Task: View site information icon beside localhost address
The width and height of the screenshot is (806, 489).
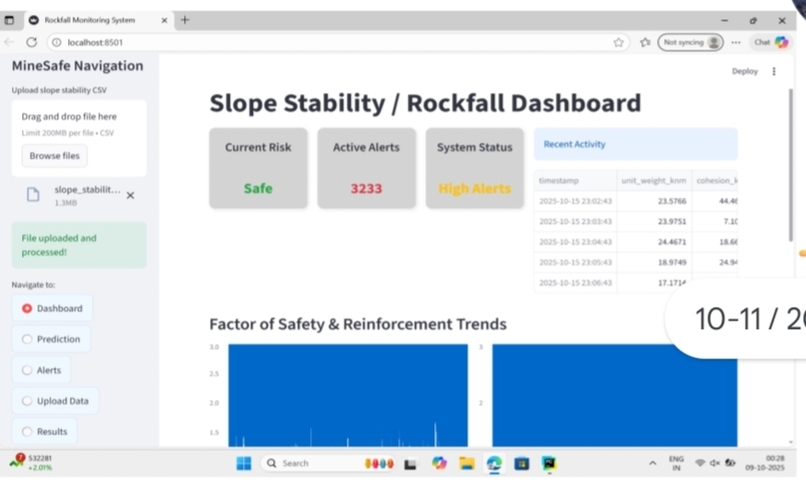Action: [57, 42]
